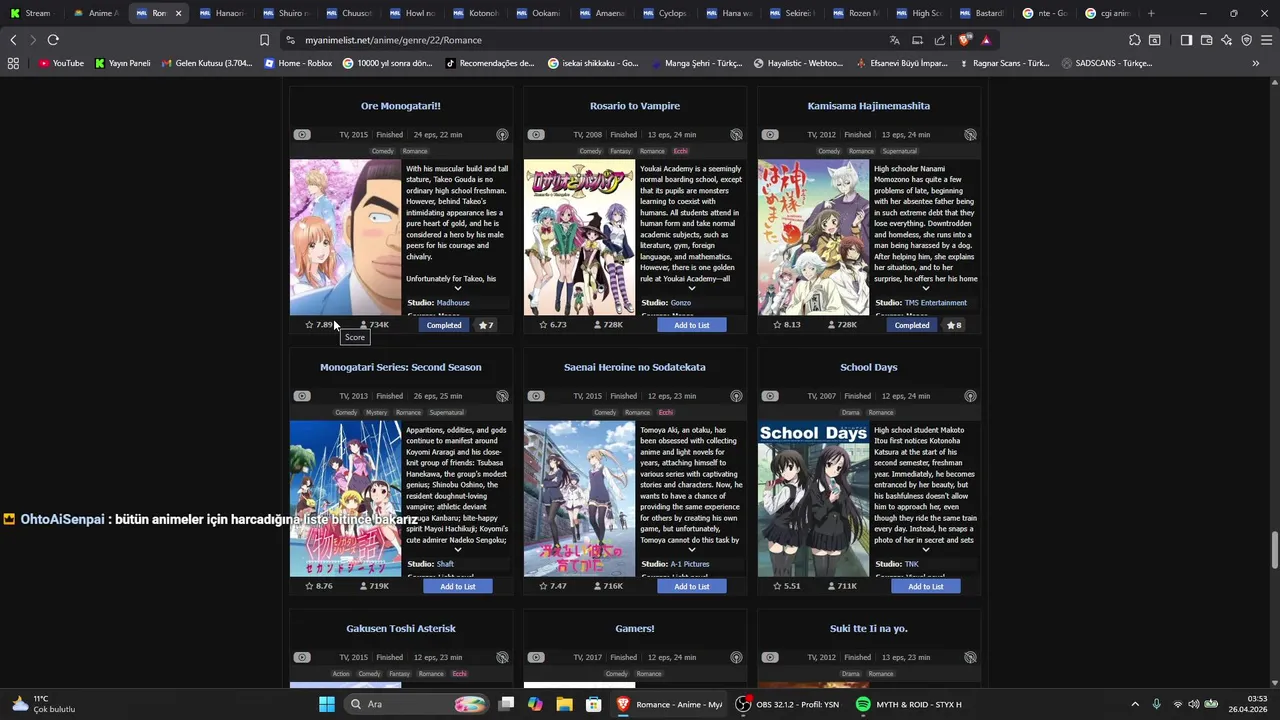Click the score star icon for Rosario to Vampire
The width and height of the screenshot is (1280, 720).
tap(543, 325)
